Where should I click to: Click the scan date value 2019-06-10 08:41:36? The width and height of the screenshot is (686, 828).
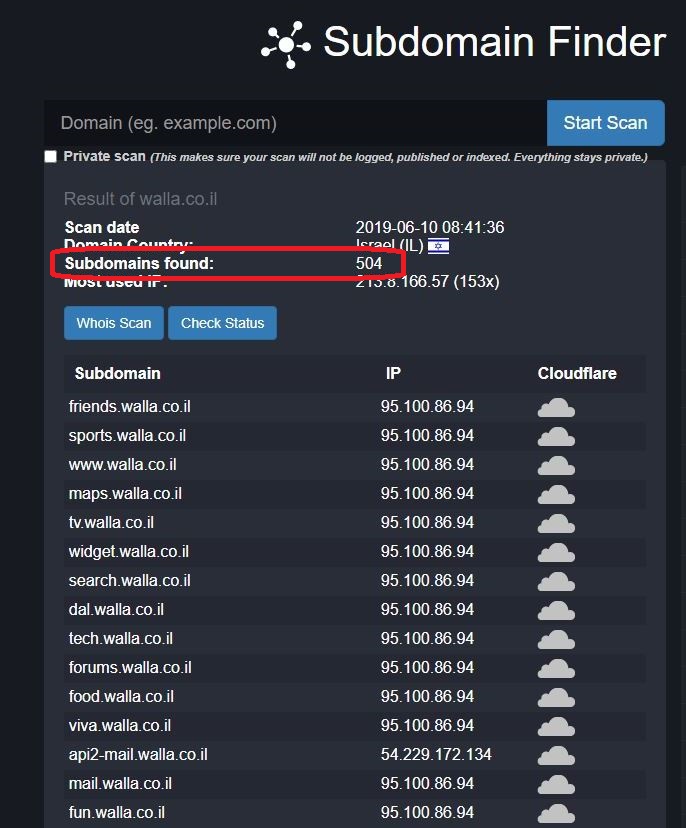(x=430, y=228)
